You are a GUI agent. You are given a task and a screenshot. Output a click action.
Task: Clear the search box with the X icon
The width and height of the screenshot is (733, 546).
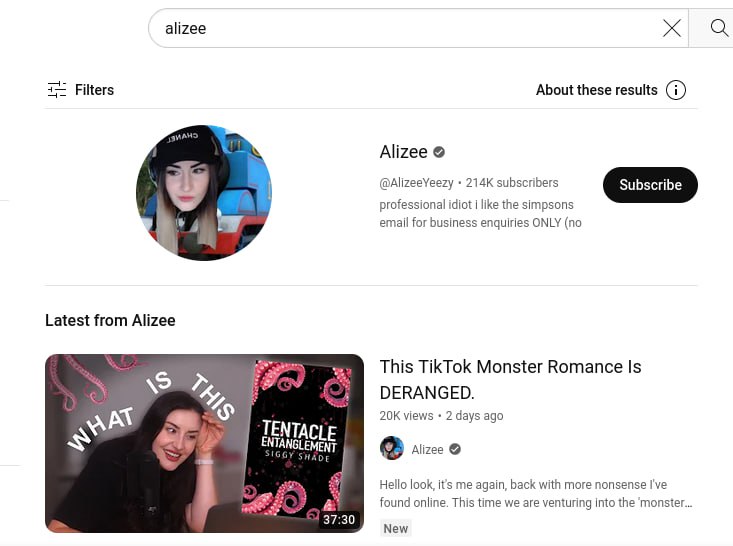tap(672, 29)
